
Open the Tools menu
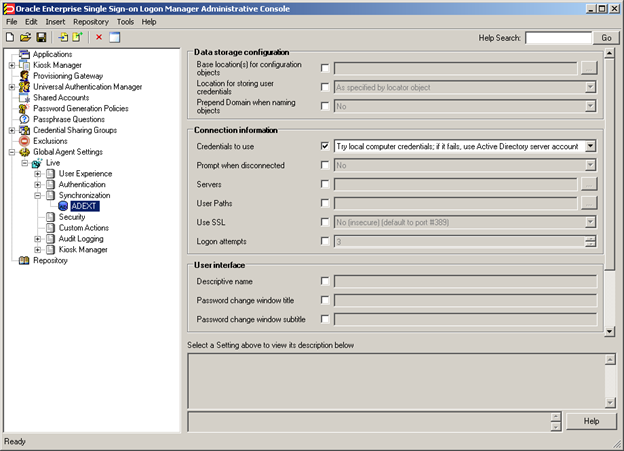pos(125,22)
